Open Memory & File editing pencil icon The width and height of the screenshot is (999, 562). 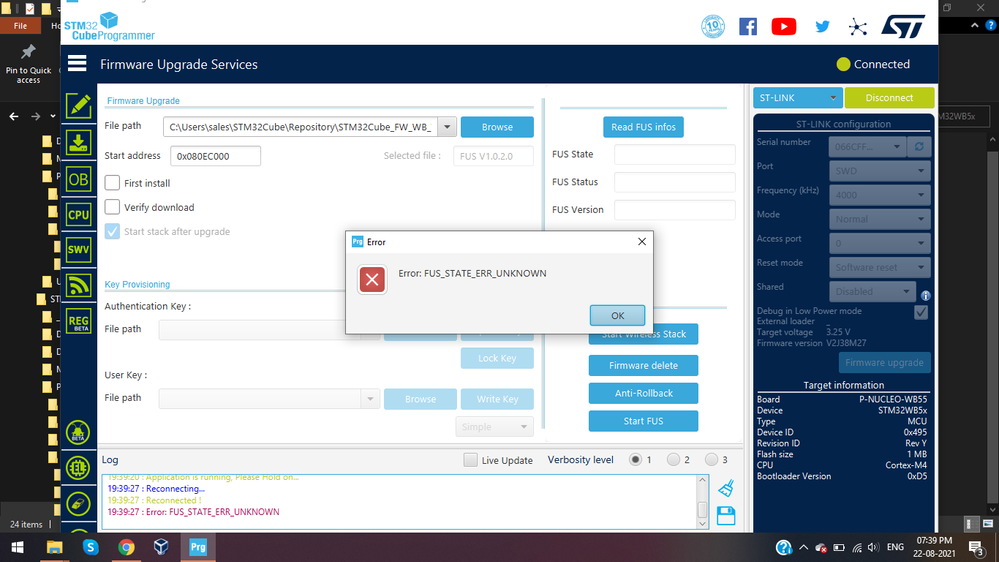78,106
